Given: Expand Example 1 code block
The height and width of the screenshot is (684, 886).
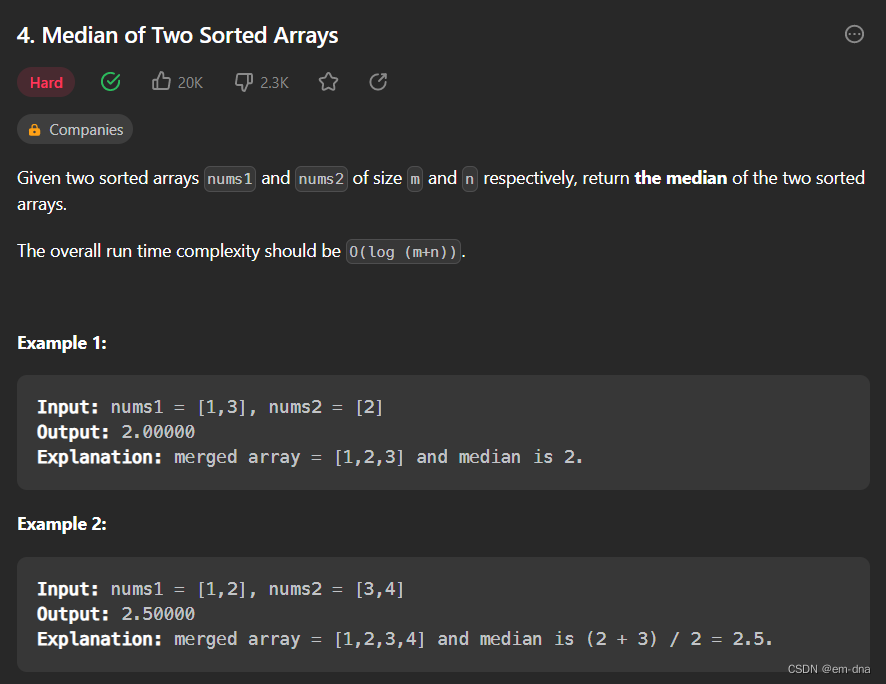Looking at the screenshot, I should [443, 431].
